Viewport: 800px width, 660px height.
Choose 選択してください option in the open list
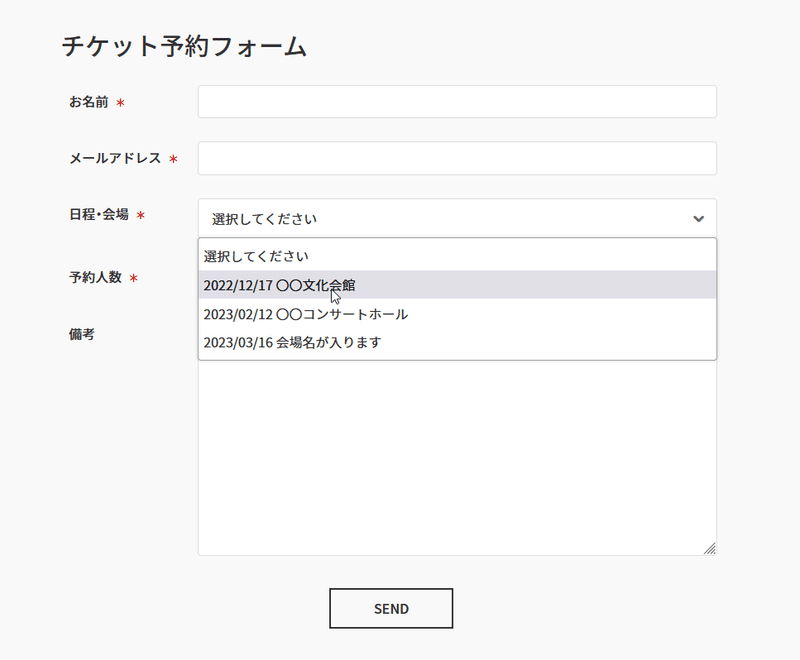457,256
